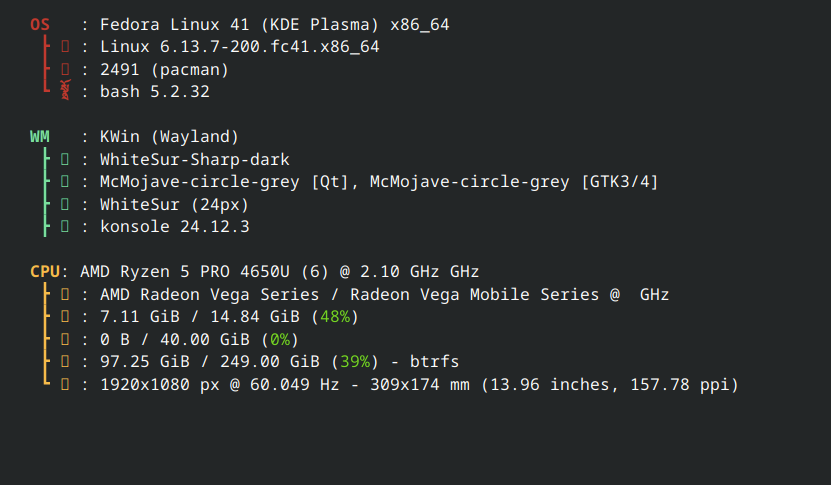This screenshot has width=831, height=485.
Task: Click the yellow CPU heading label
Action: (45, 271)
